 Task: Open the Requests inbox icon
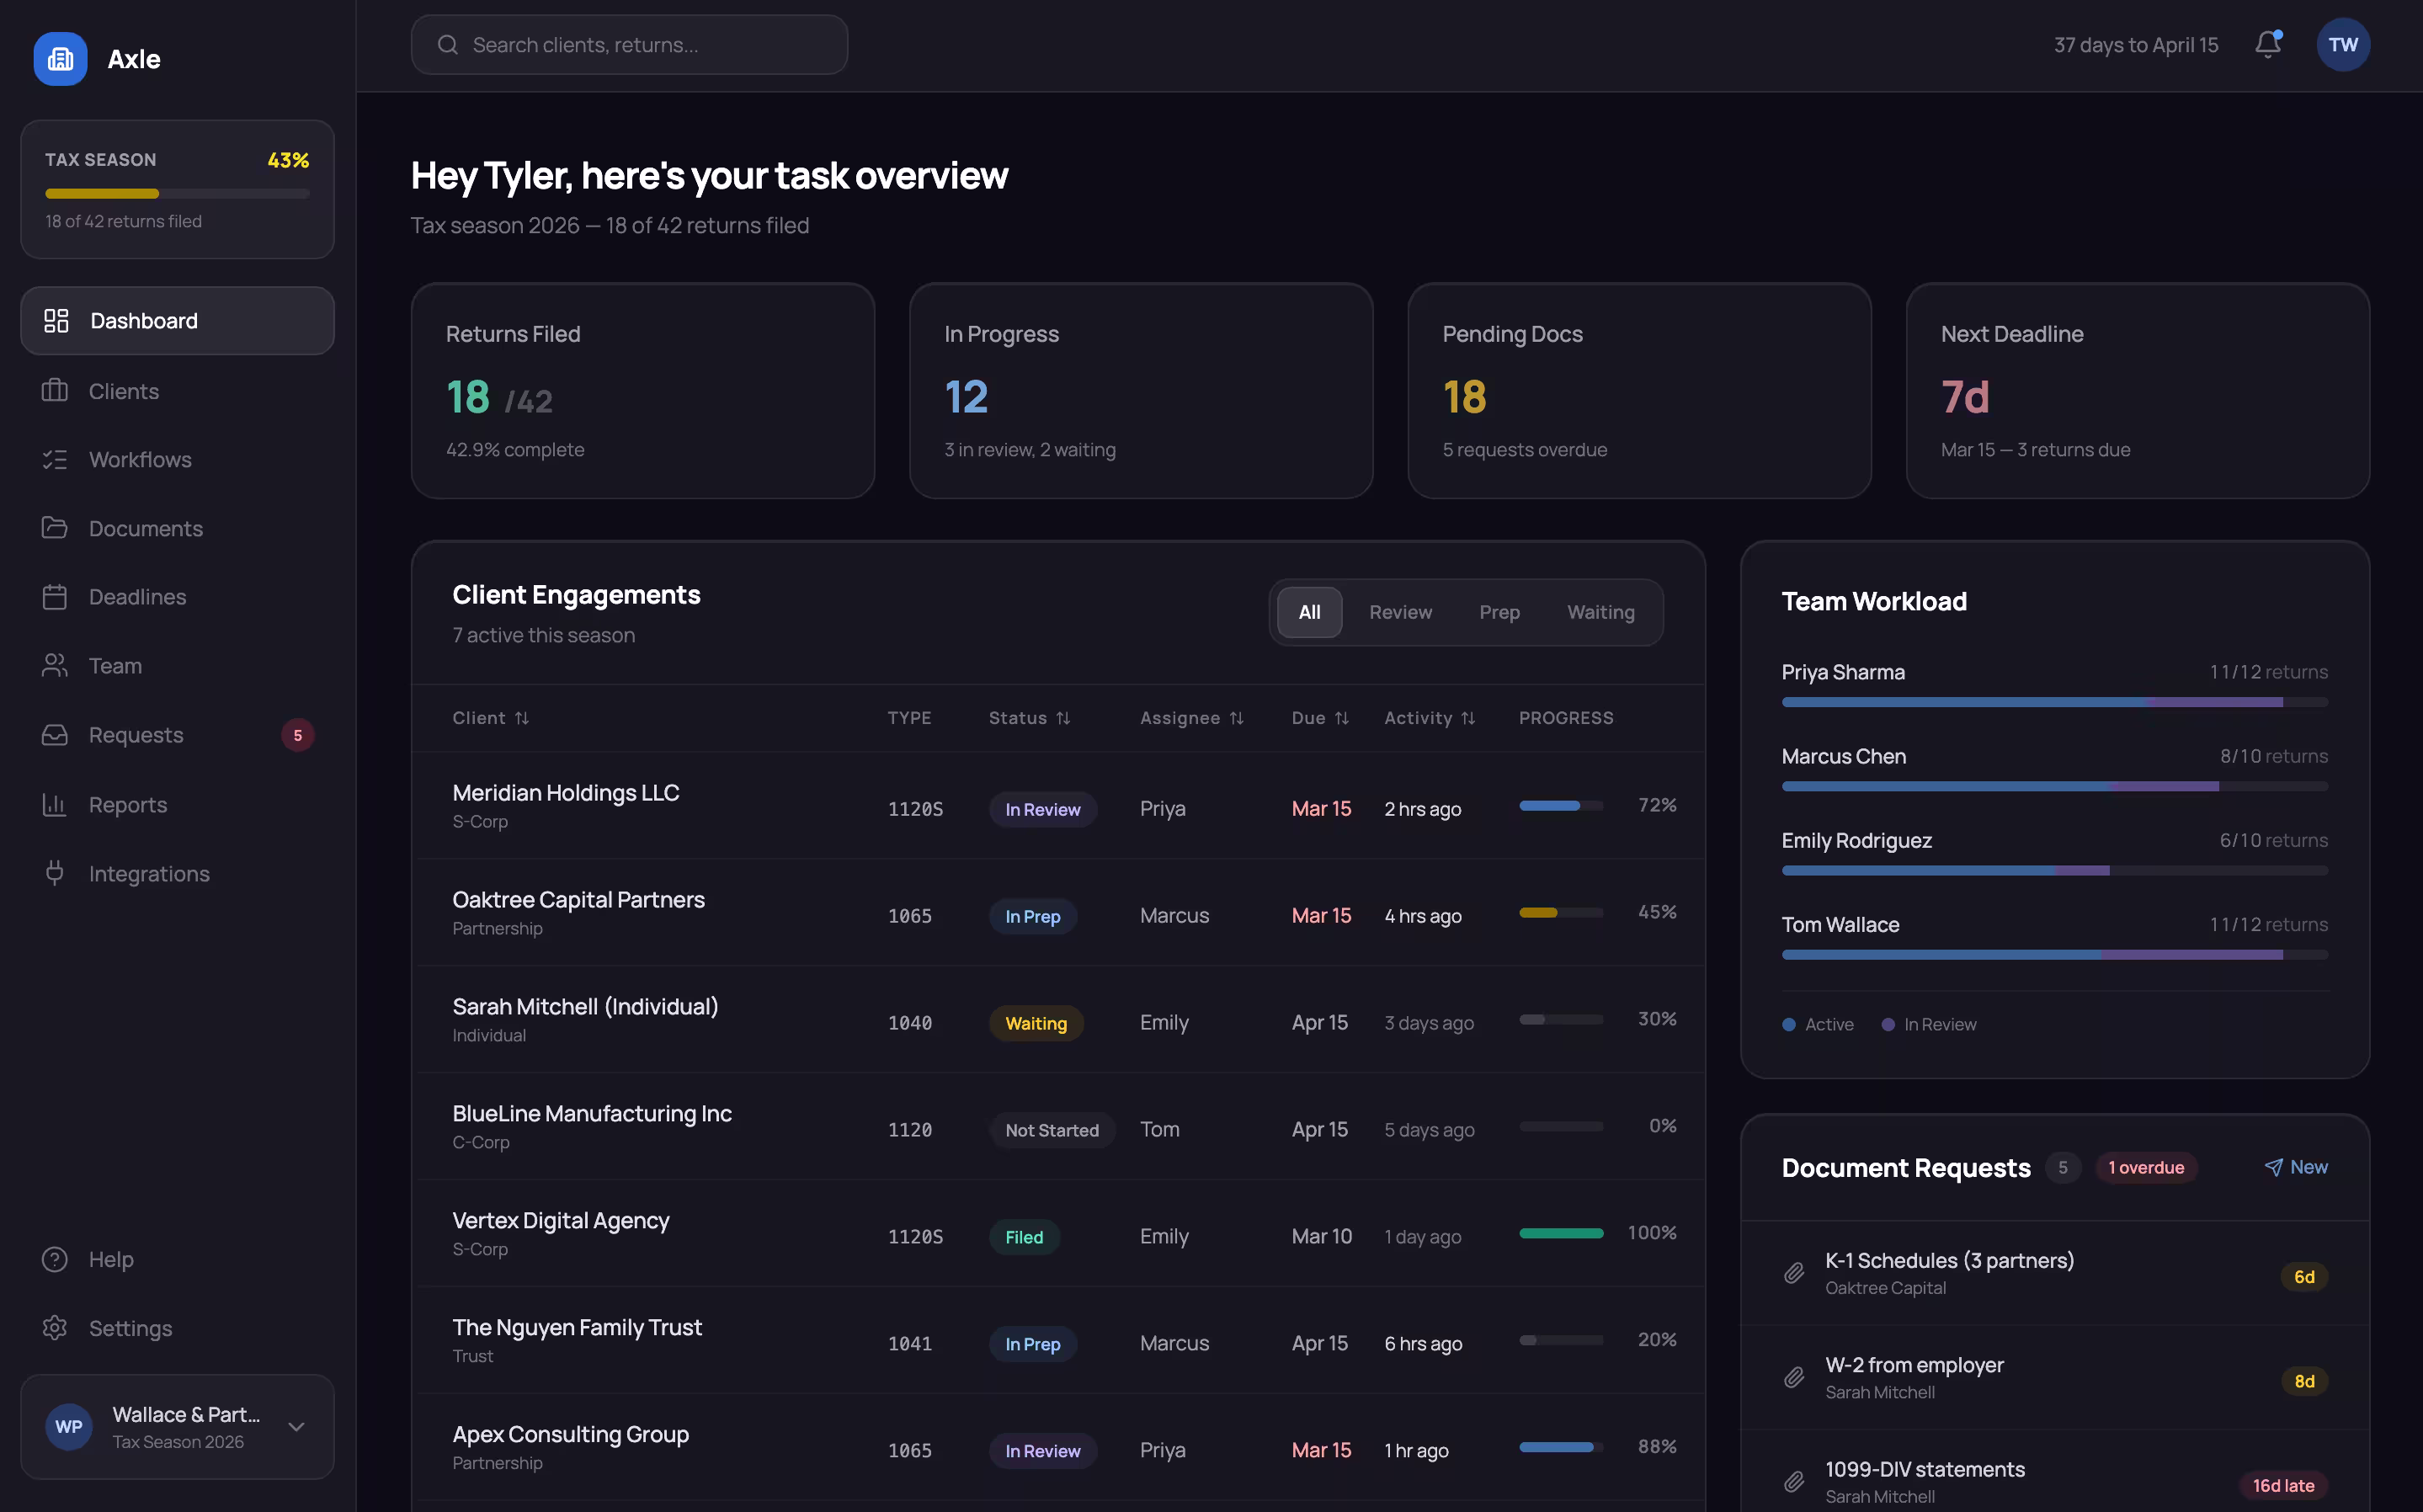pyautogui.click(x=55, y=734)
